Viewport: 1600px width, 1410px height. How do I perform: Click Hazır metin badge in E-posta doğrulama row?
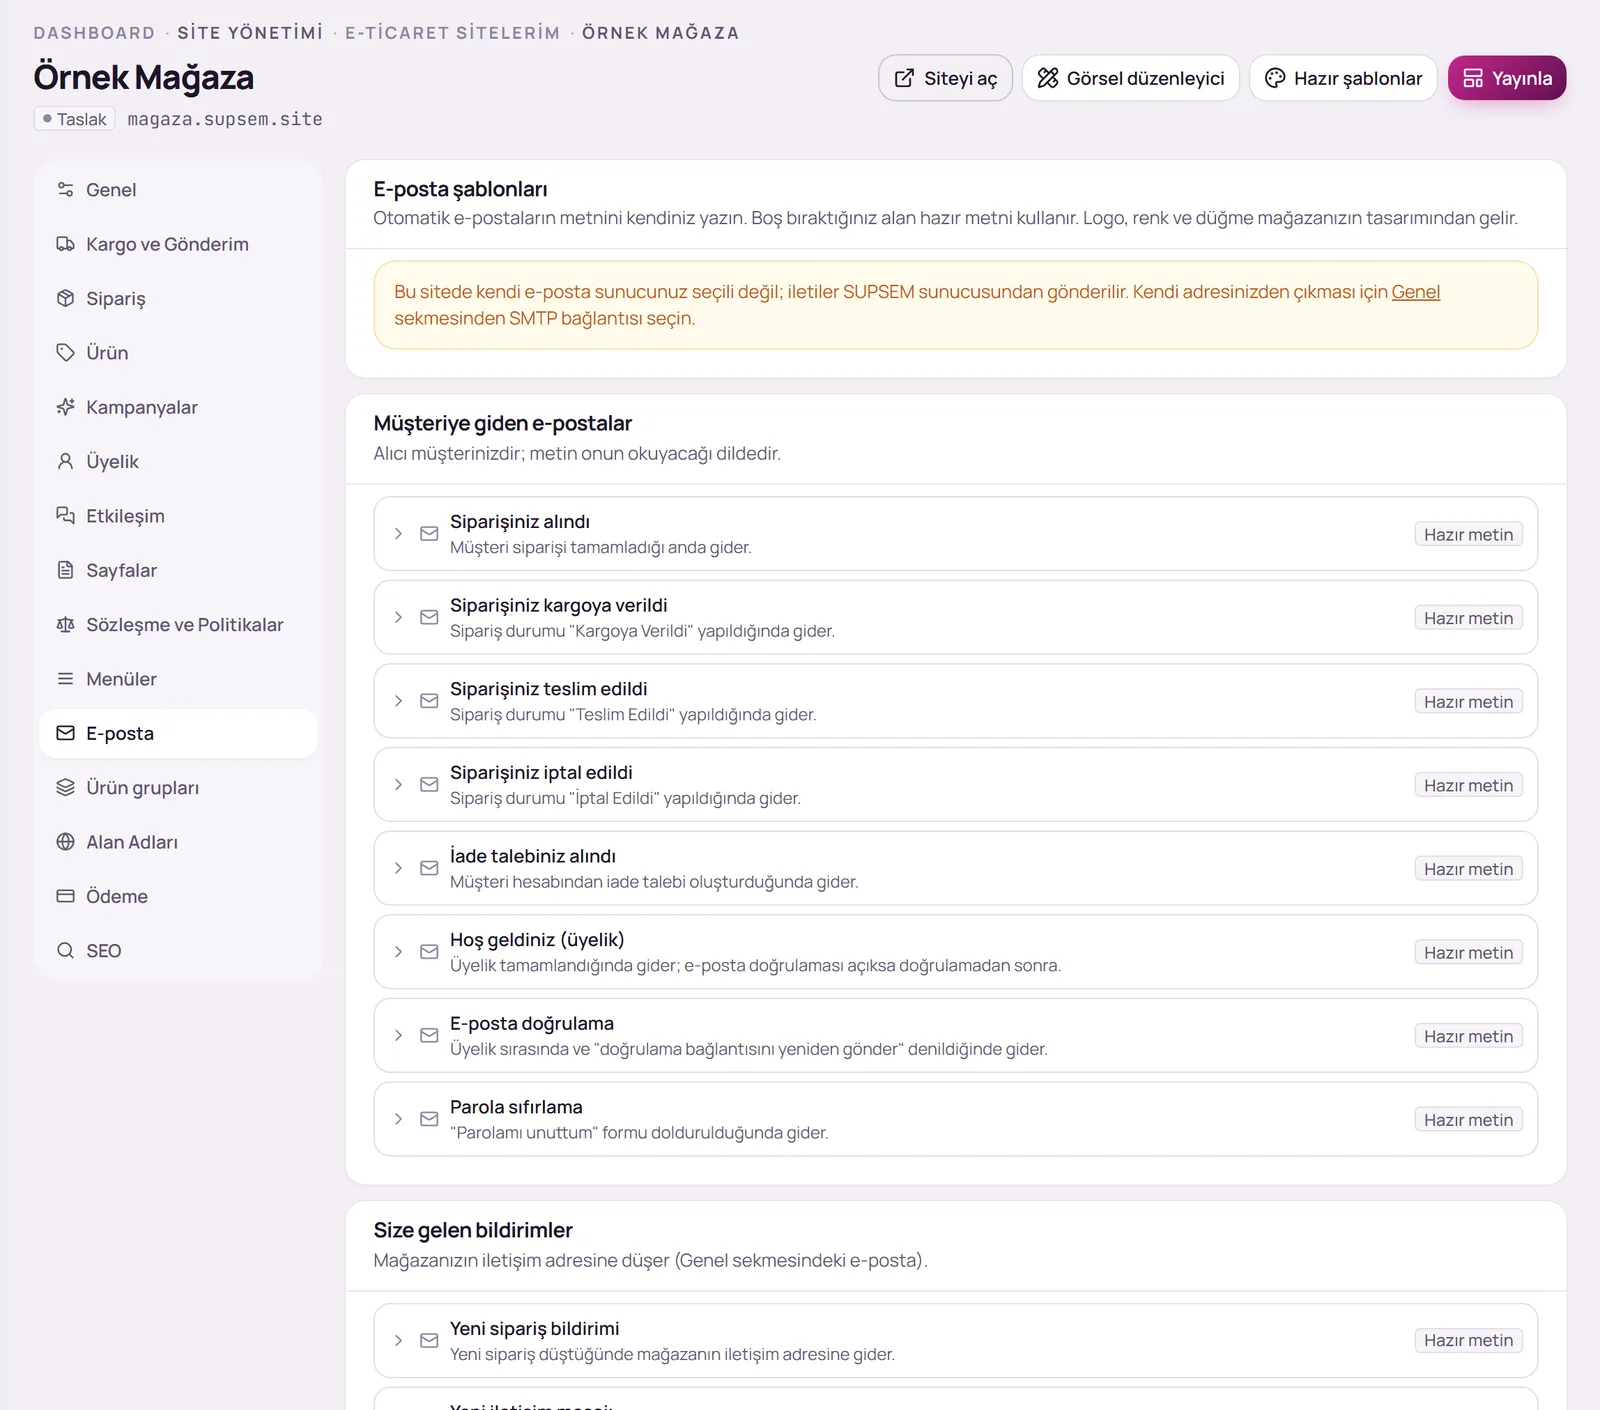click(1468, 1036)
